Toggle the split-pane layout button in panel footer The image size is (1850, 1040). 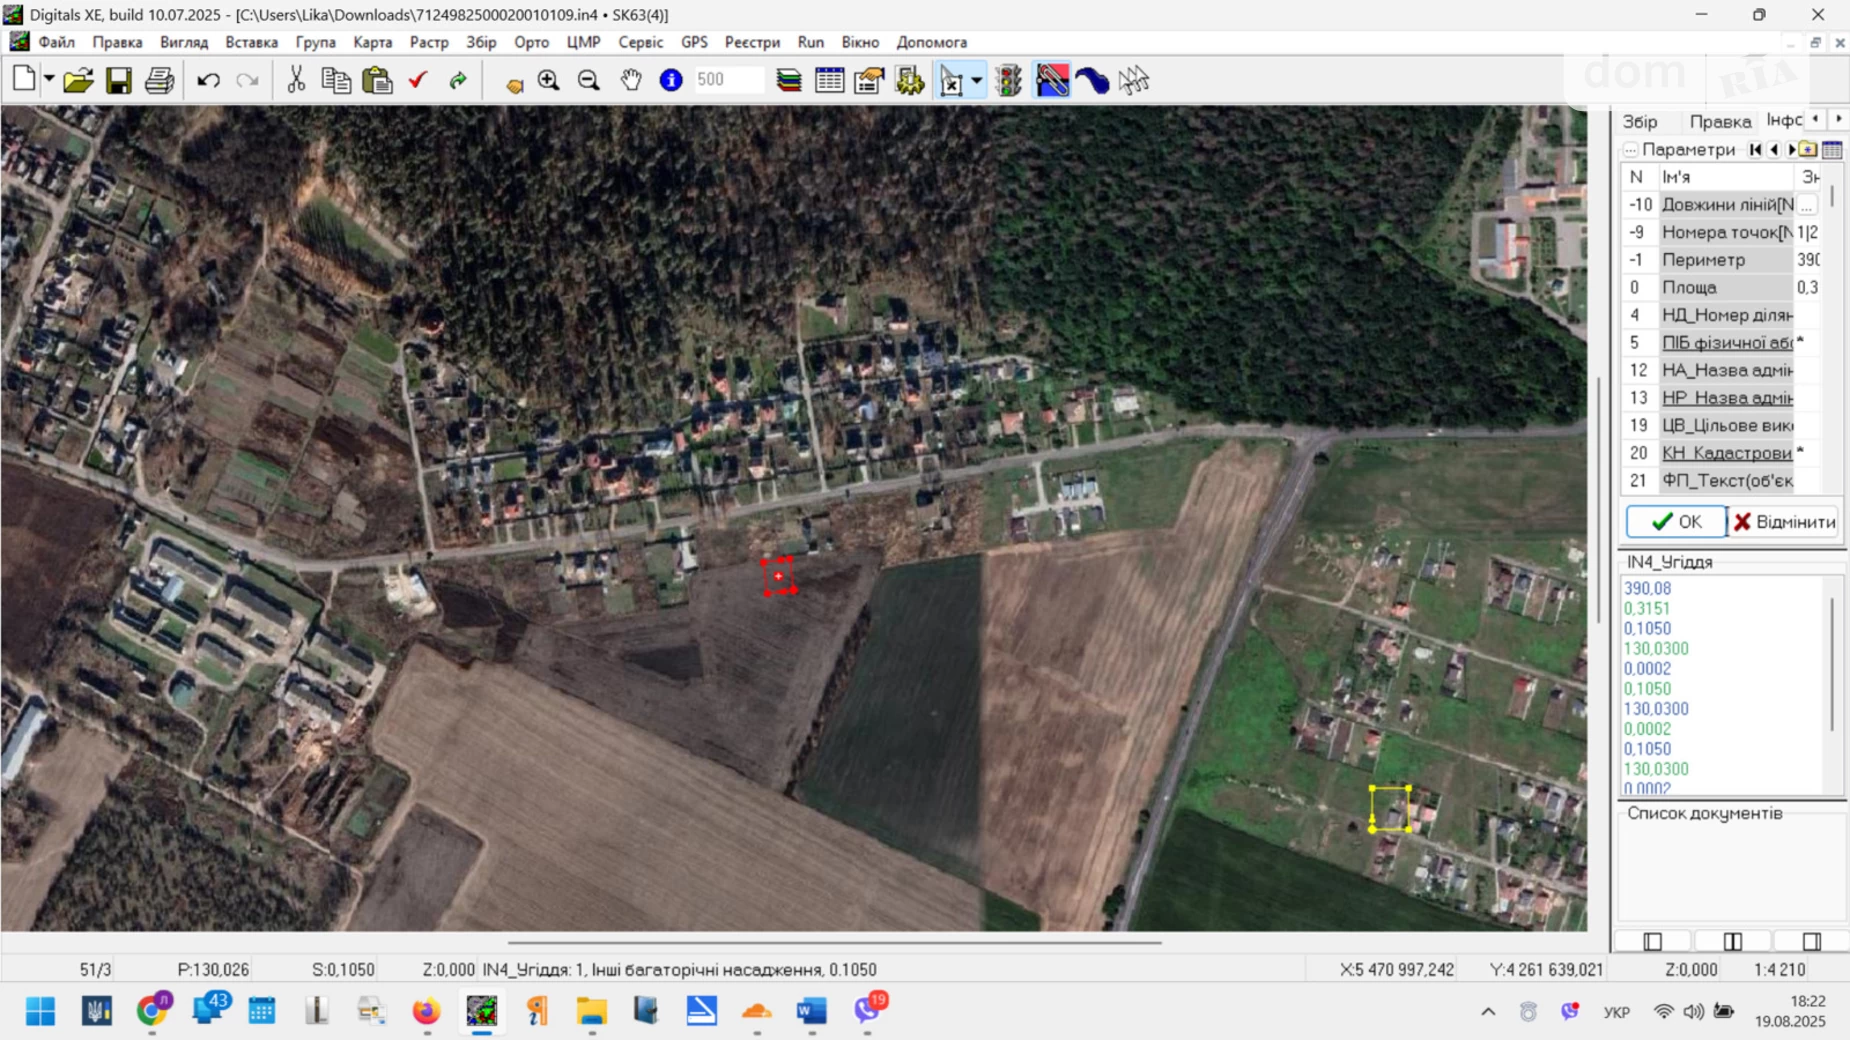coord(1732,941)
